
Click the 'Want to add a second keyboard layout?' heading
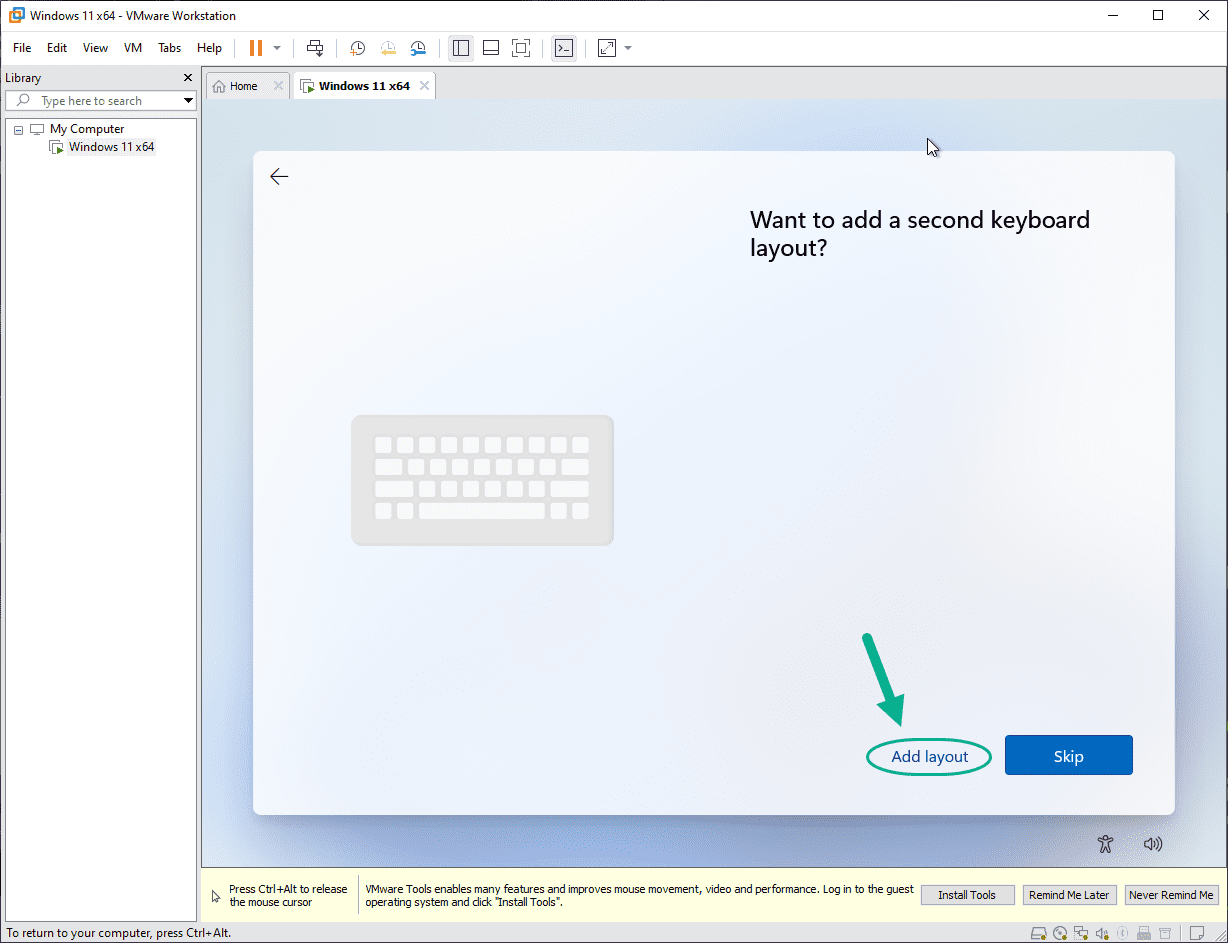point(920,233)
